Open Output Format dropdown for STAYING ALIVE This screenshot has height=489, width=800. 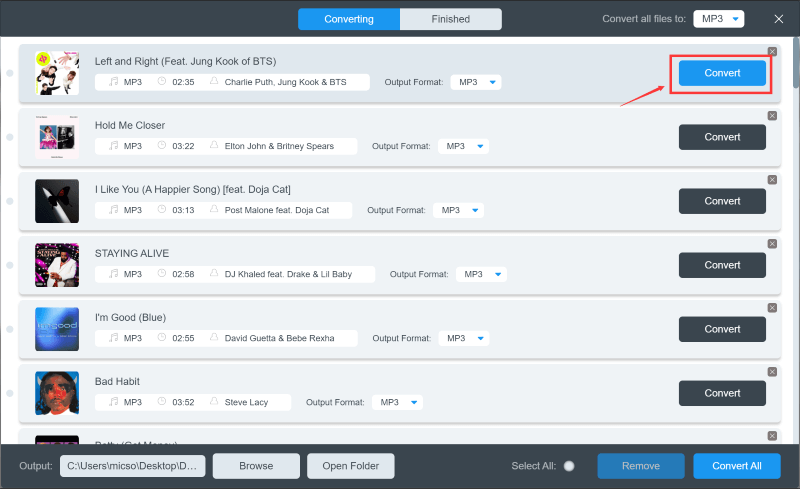481,274
